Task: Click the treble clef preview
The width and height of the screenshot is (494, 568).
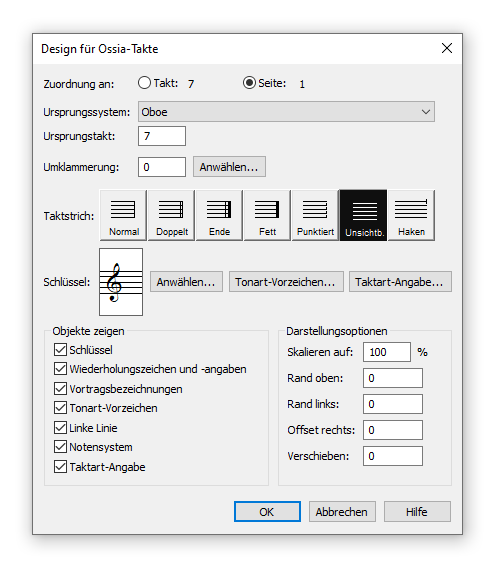Action: pos(121,282)
